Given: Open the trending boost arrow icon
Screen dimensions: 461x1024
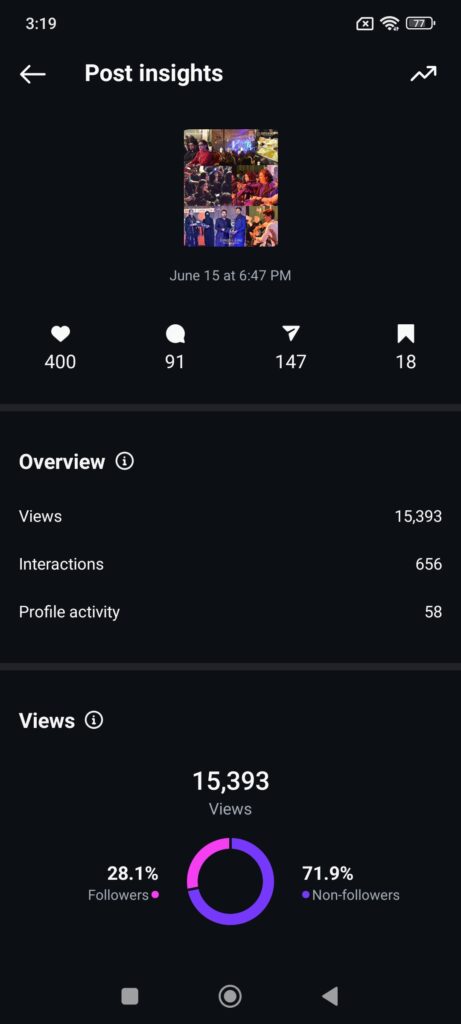Looking at the screenshot, I should pyautogui.click(x=423, y=74).
